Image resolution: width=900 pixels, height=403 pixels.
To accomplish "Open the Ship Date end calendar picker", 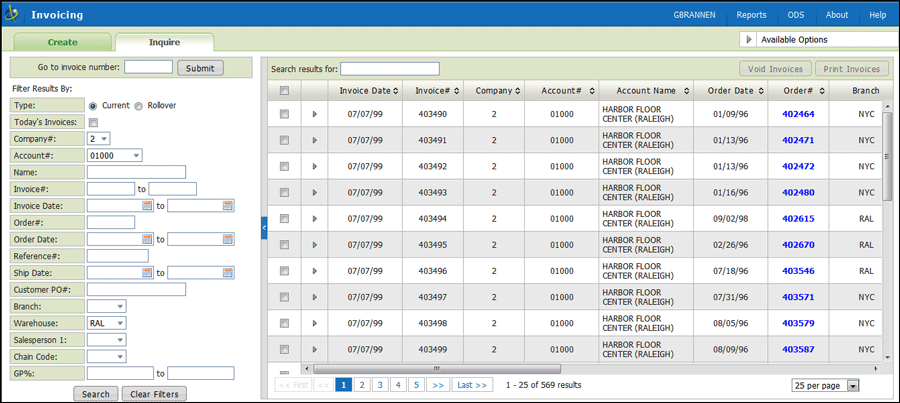I will 228,272.
